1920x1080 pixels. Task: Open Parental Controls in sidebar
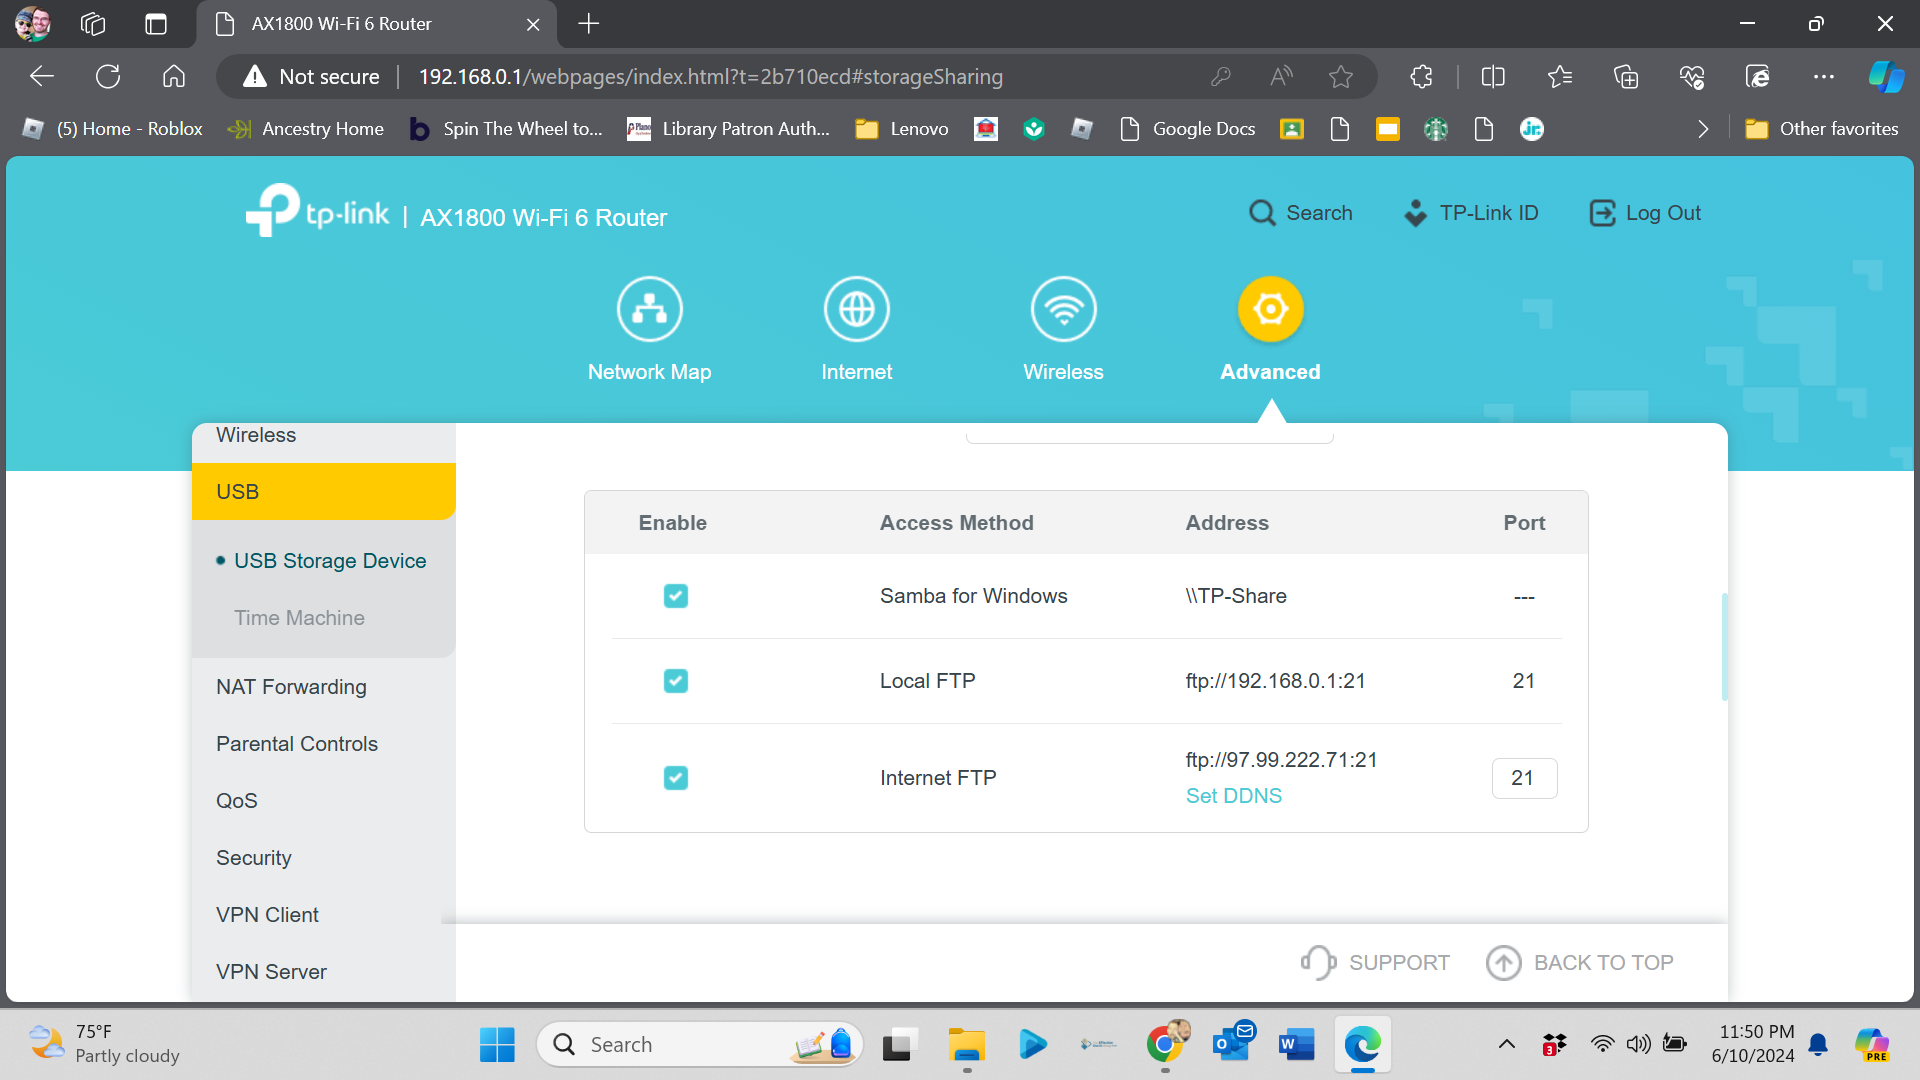click(x=297, y=744)
